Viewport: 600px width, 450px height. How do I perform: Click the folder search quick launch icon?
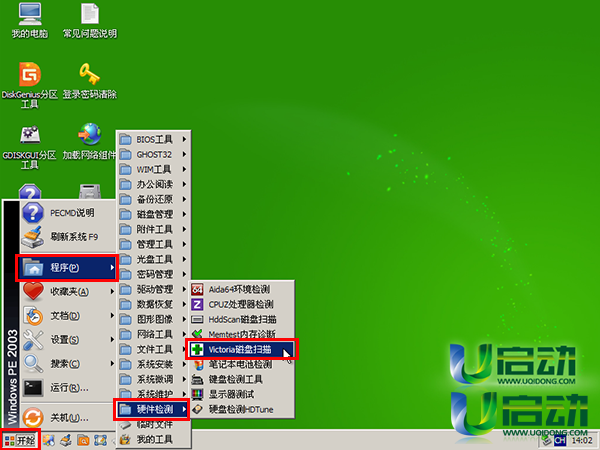coord(83,440)
